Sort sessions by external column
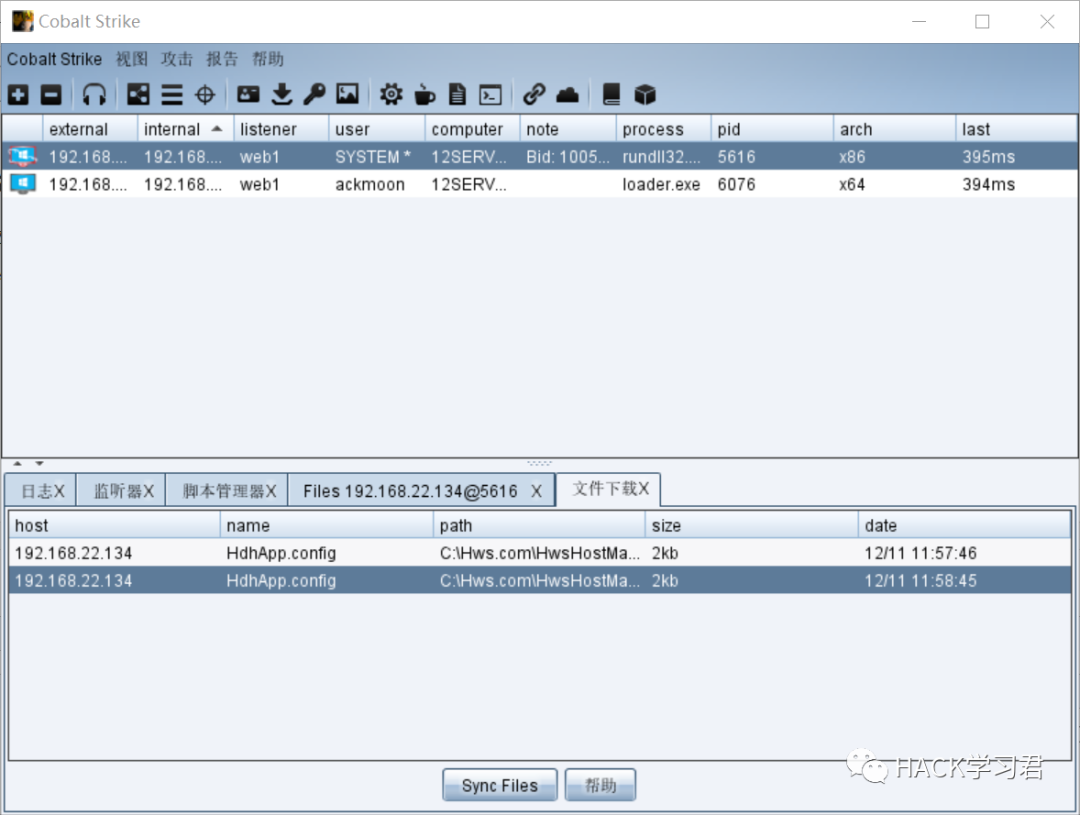 coord(90,129)
